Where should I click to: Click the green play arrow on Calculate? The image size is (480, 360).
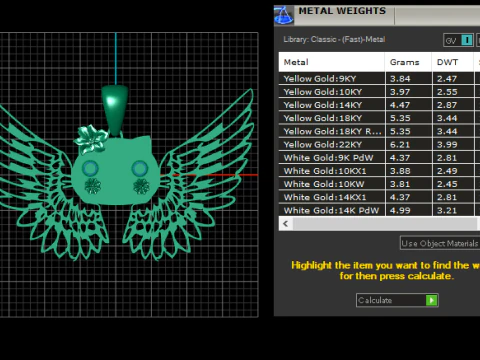(432, 300)
